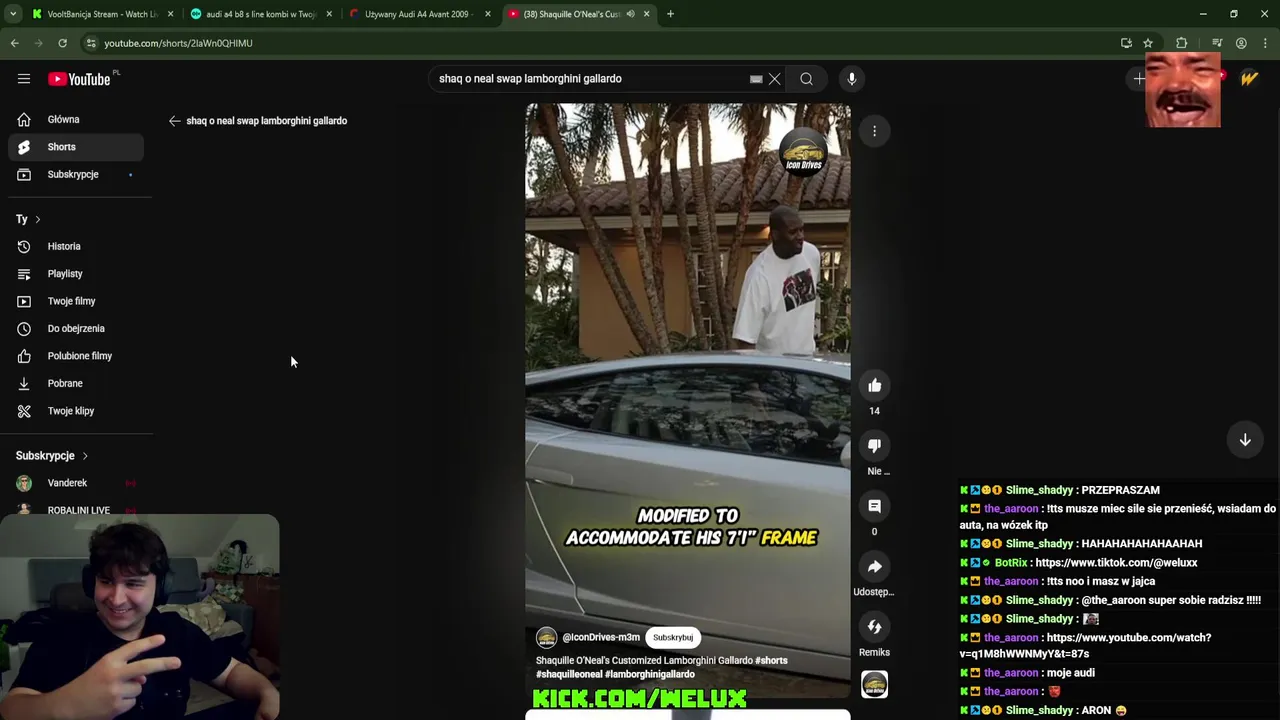
Task: Open @IconDrives-m3m channel link
Action: coord(601,637)
